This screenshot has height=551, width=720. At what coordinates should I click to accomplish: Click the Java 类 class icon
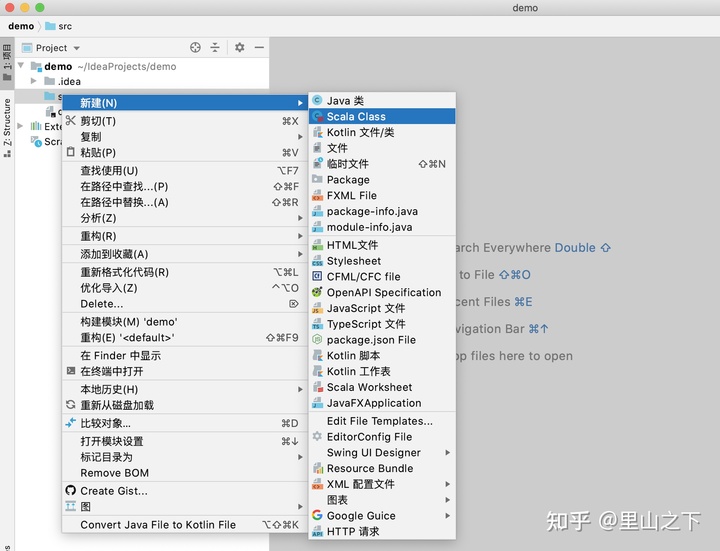pos(317,100)
